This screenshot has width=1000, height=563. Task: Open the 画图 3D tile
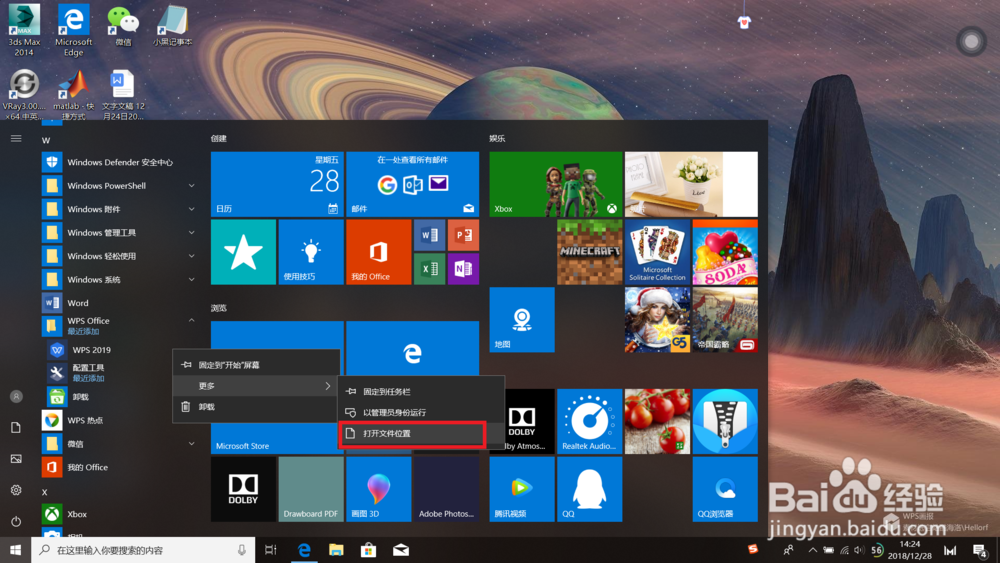pos(378,489)
